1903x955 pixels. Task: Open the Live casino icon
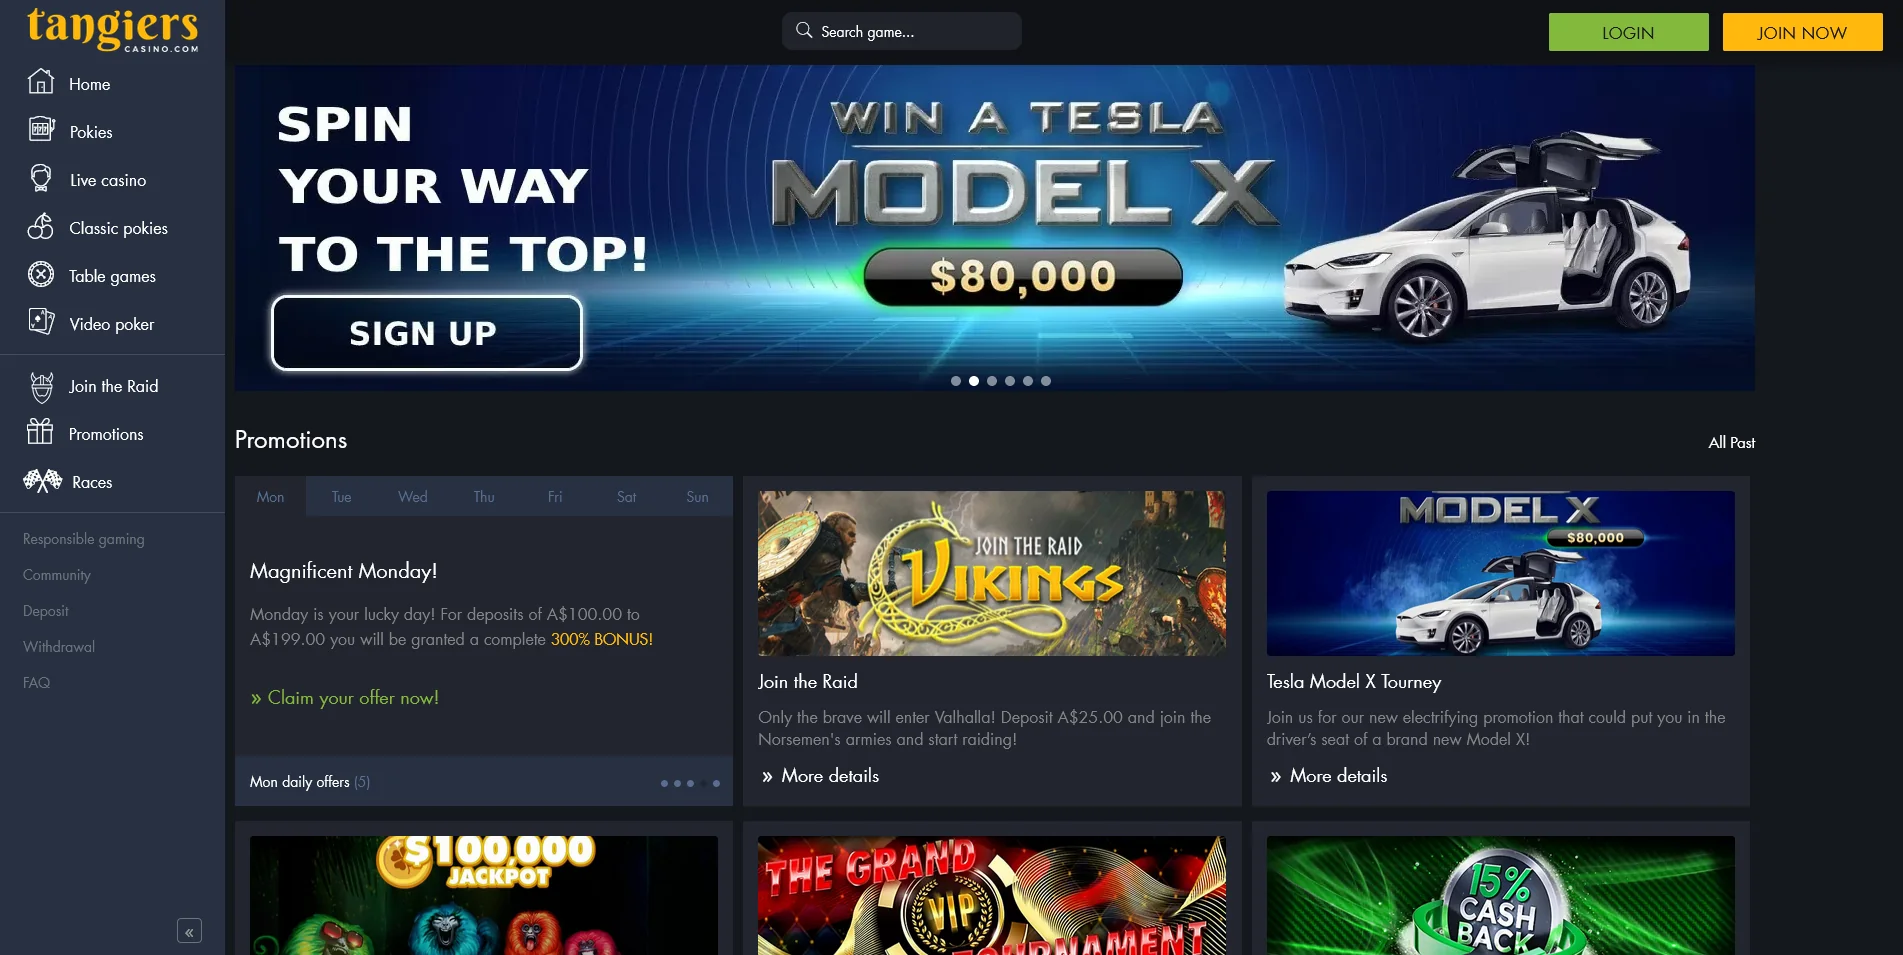coord(41,178)
